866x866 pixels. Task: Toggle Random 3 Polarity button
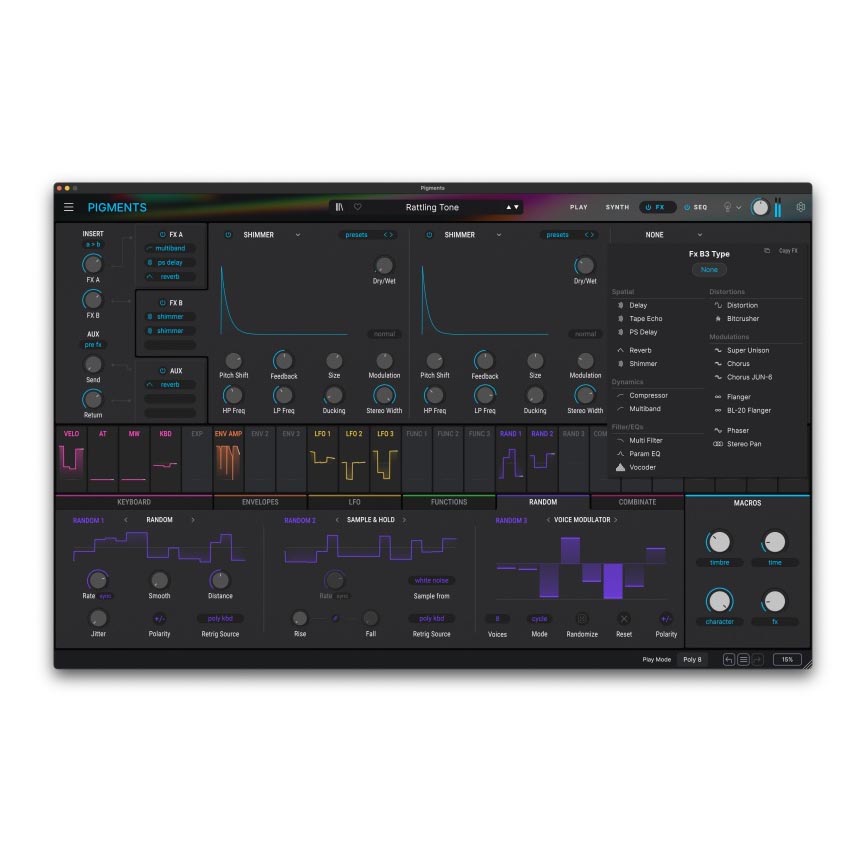(x=666, y=619)
